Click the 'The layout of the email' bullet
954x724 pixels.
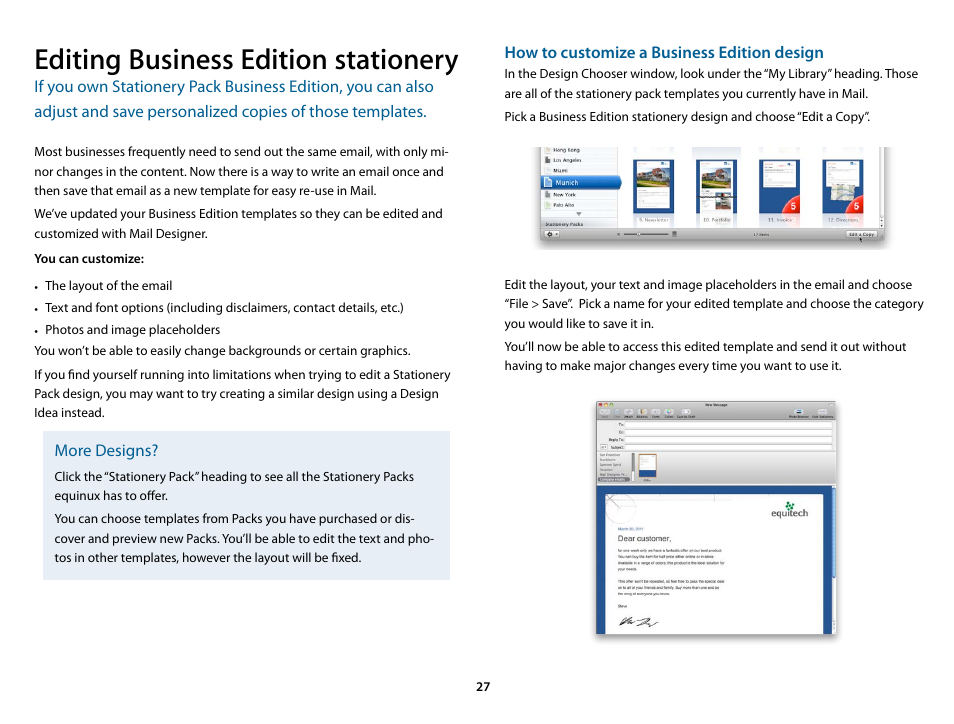pyautogui.click(x=108, y=285)
